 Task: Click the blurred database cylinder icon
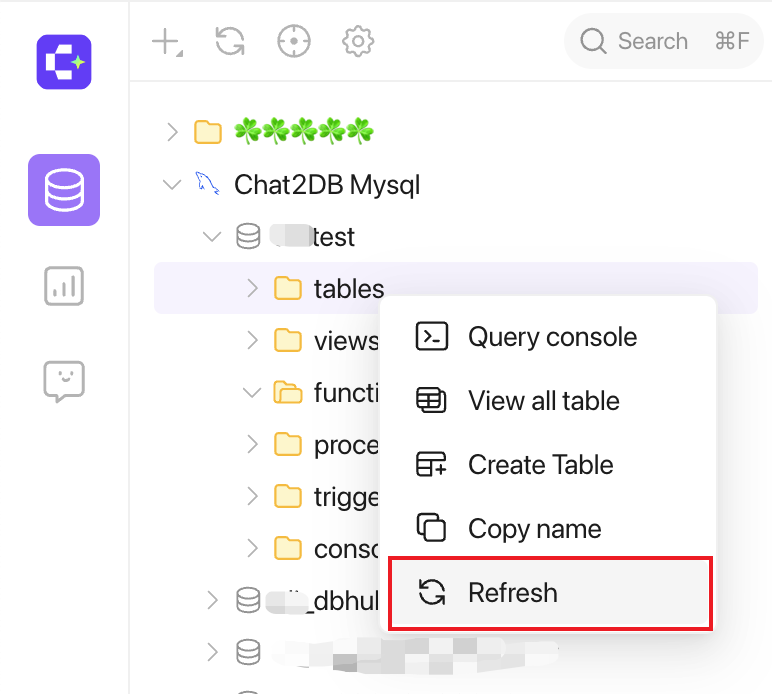click(248, 652)
